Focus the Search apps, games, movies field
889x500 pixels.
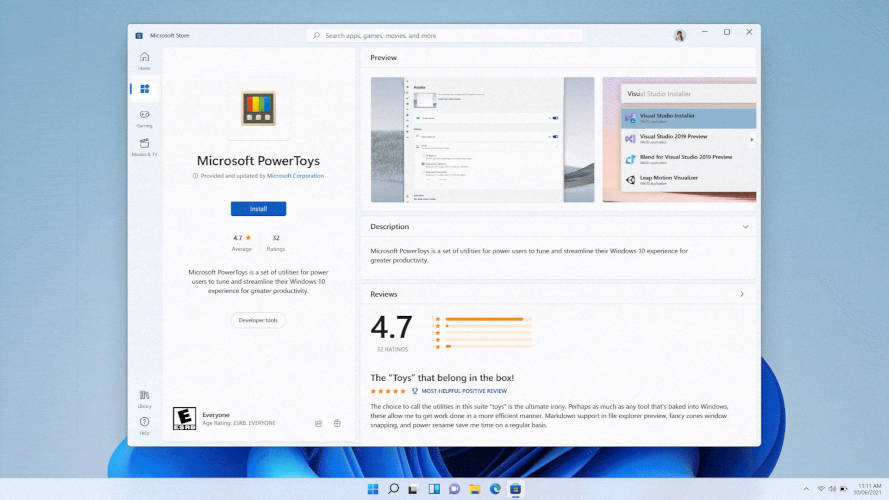pyautogui.click(x=444, y=35)
